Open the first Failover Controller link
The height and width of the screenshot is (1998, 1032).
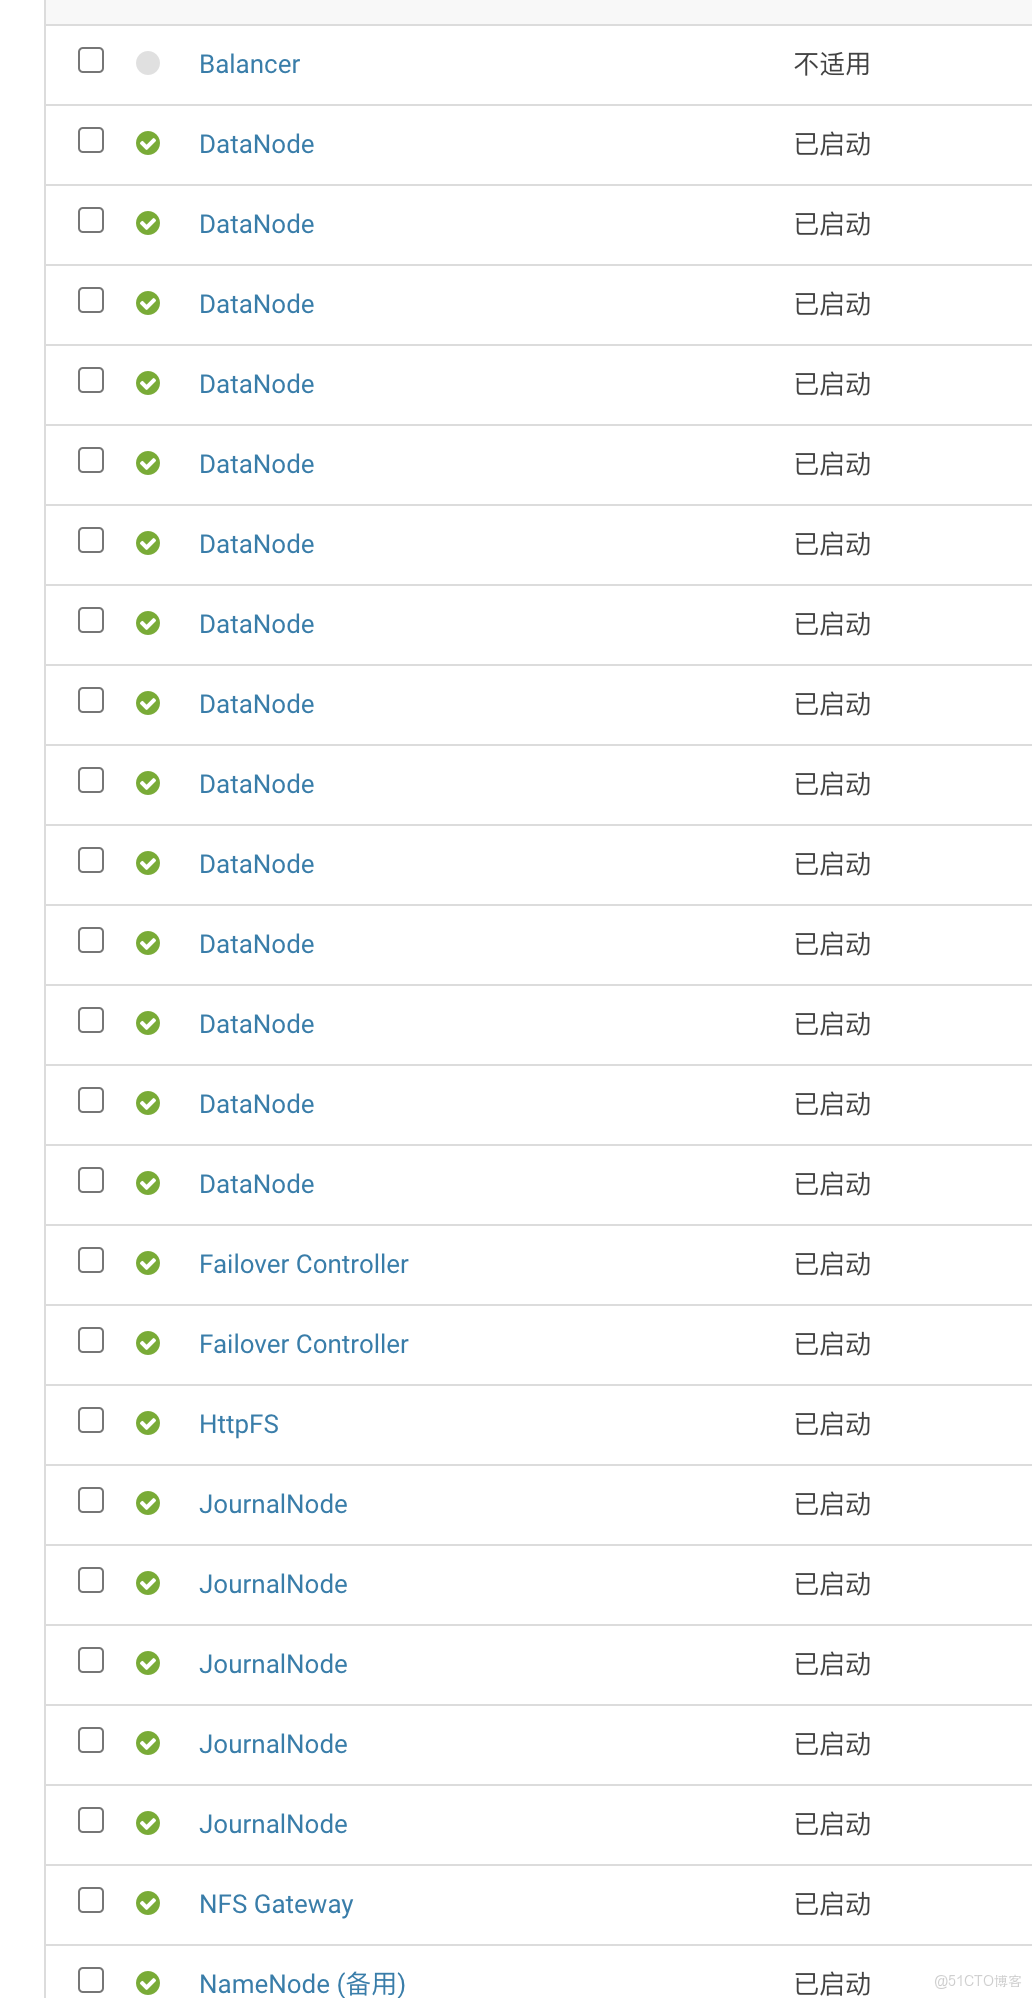pyautogui.click(x=303, y=1263)
